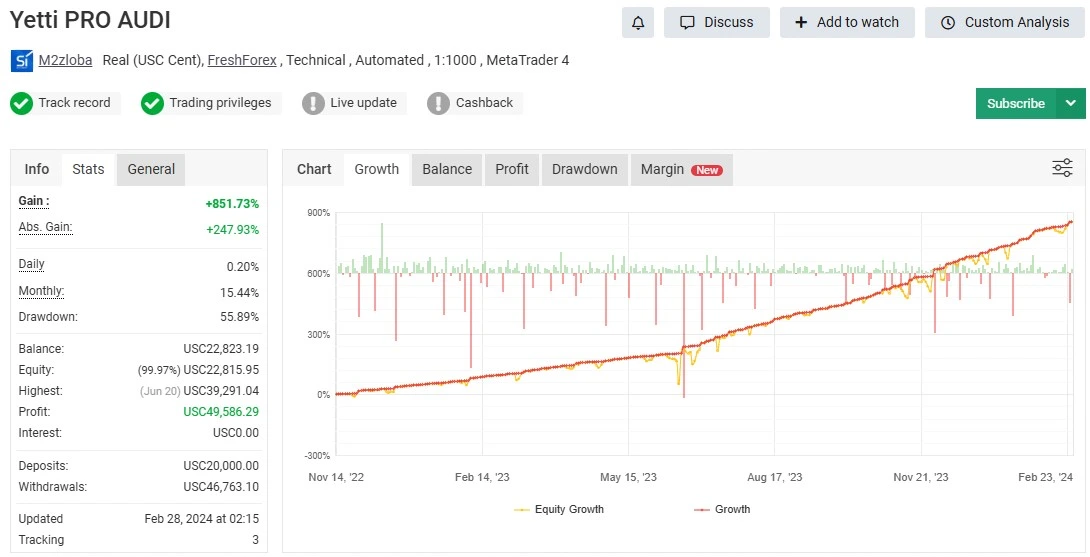Expand the Subscribe dropdown arrow
The width and height of the screenshot is (1090, 557).
pyautogui.click(x=1071, y=103)
